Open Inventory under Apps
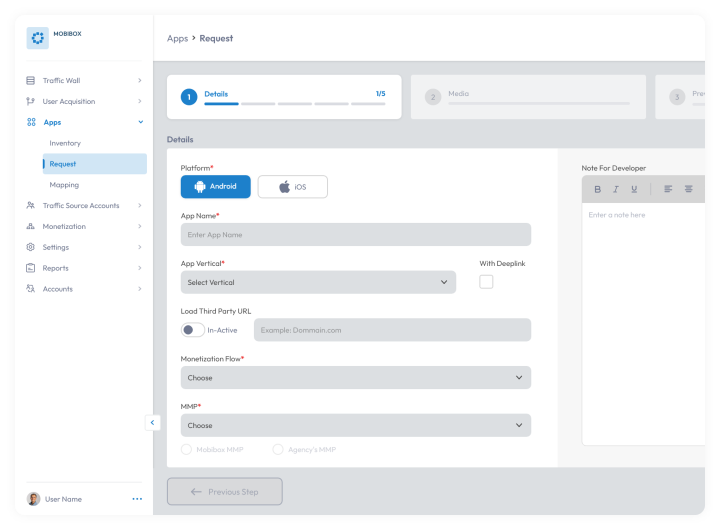 [65, 143]
